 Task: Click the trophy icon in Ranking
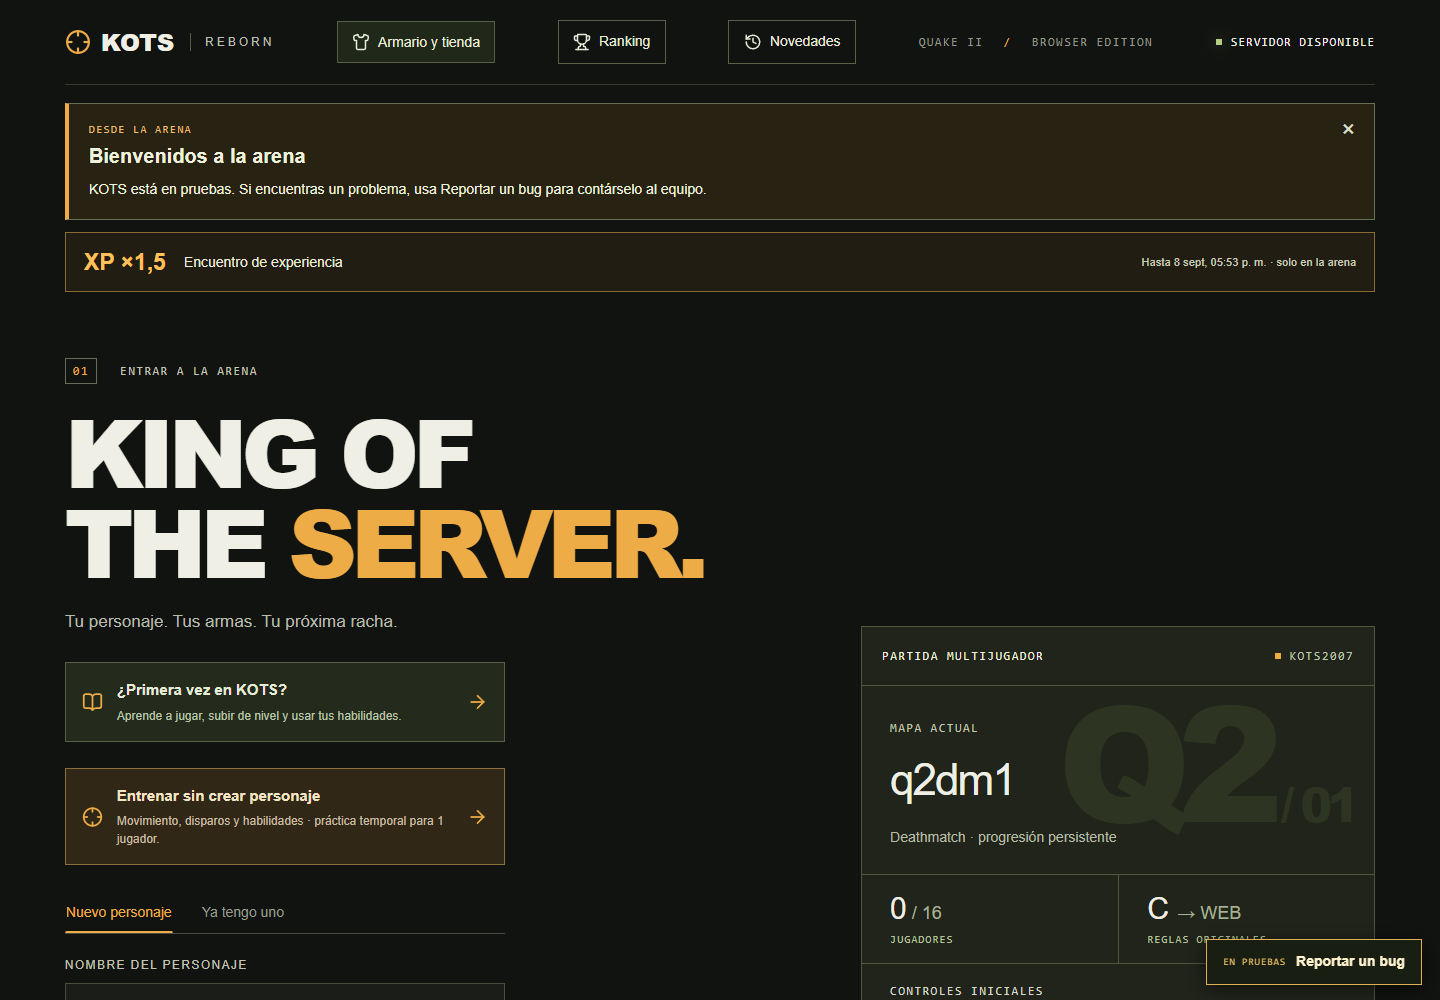[x=582, y=42]
